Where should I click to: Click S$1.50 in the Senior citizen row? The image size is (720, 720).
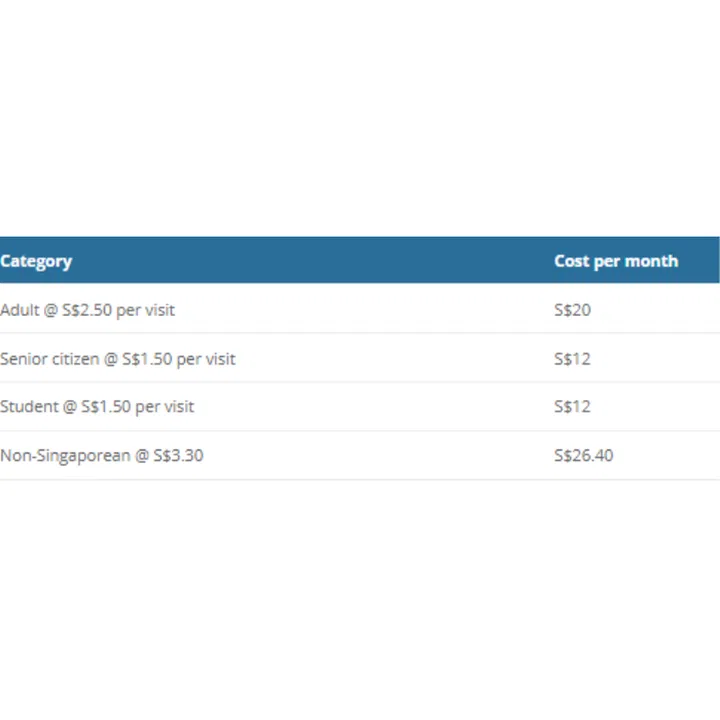pos(147,358)
